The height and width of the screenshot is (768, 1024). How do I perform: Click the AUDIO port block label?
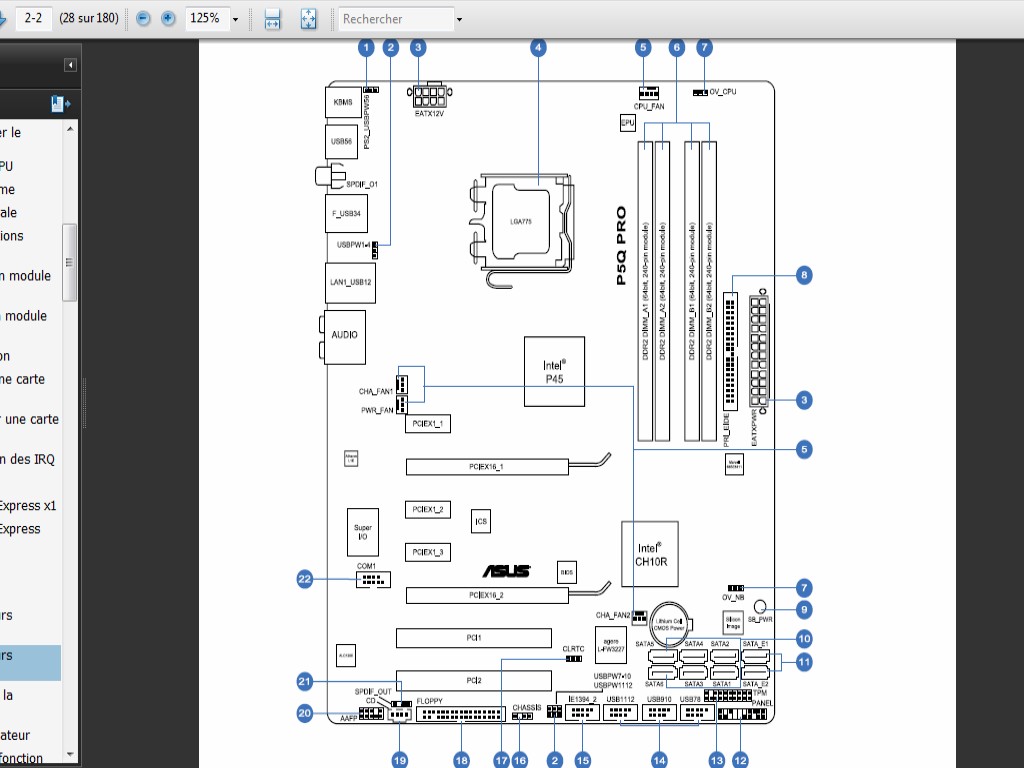click(x=344, y=334)
